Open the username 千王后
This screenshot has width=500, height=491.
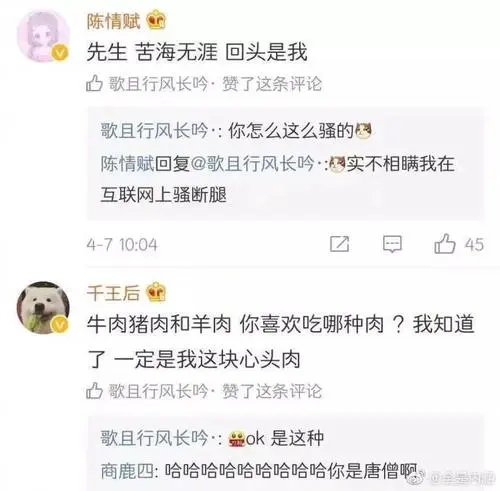pyautogui.click(x=113, y=293)
